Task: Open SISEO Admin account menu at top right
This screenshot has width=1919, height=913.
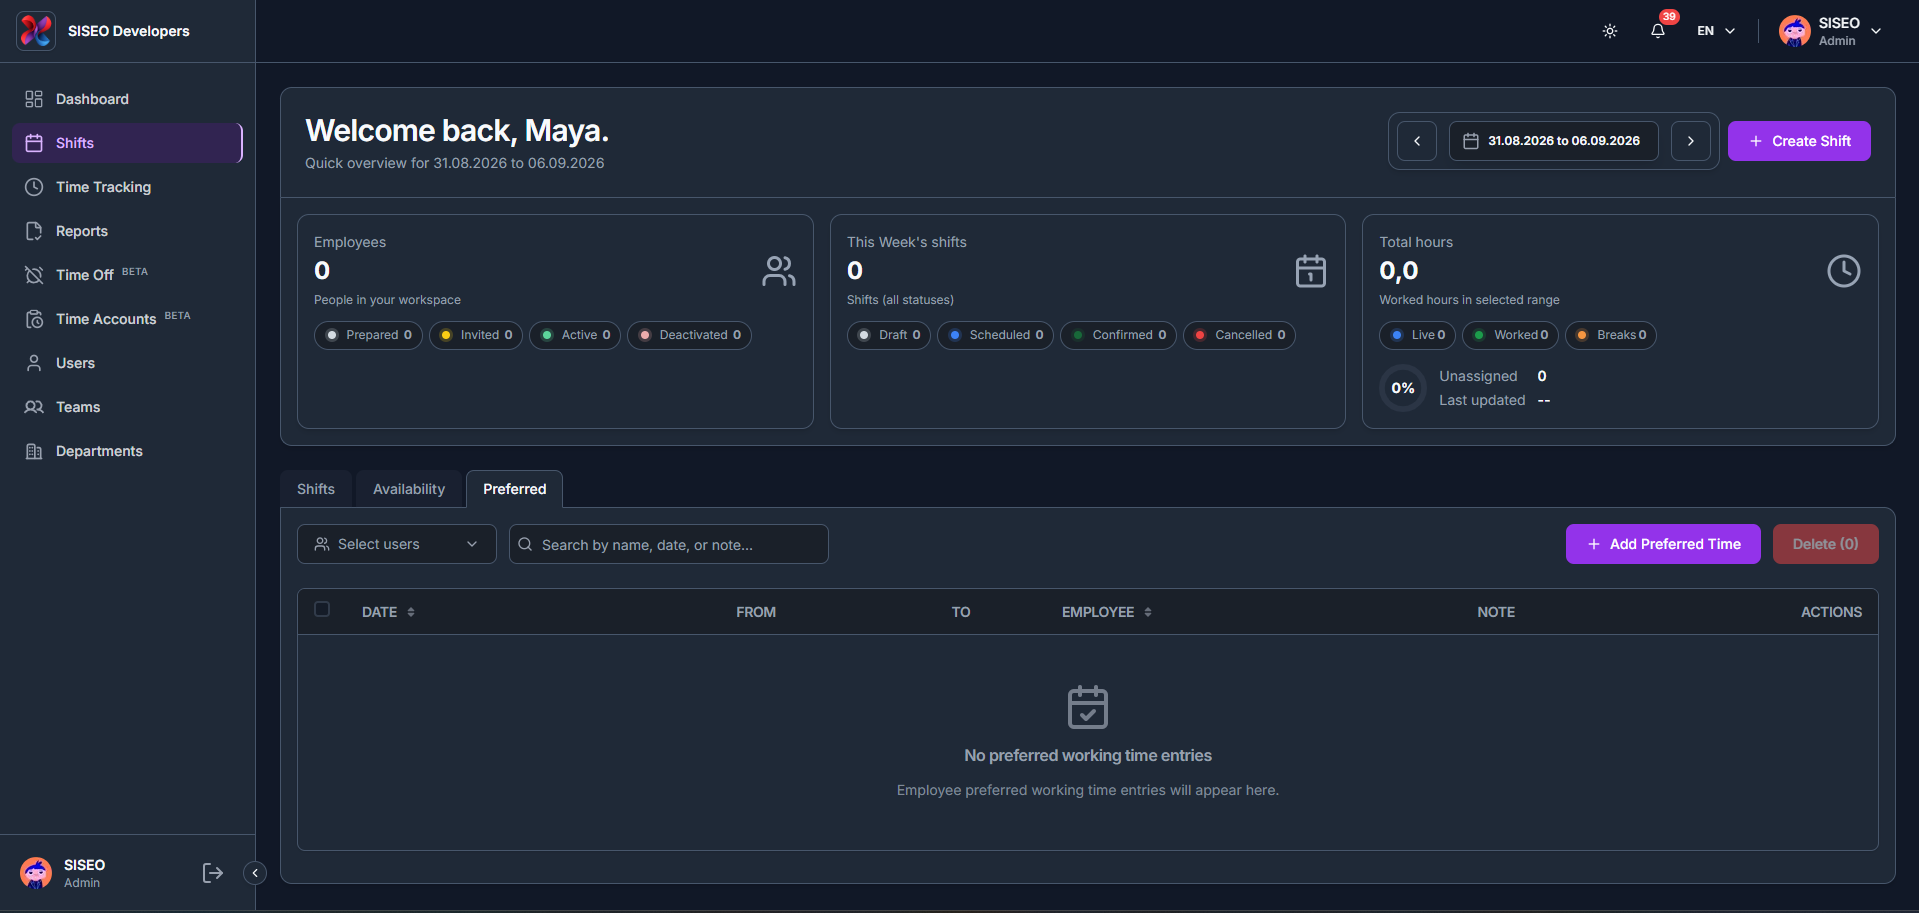Action: [x=1831, y=31]
